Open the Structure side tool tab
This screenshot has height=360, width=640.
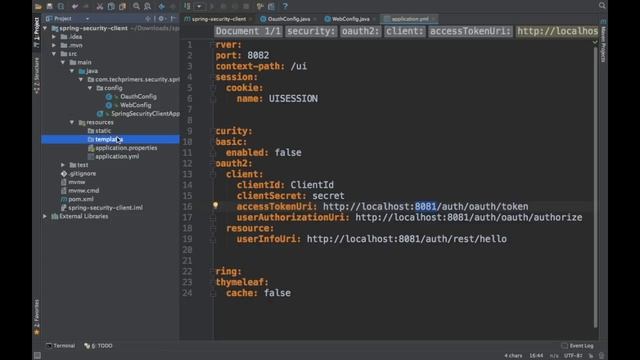point(37,75)
